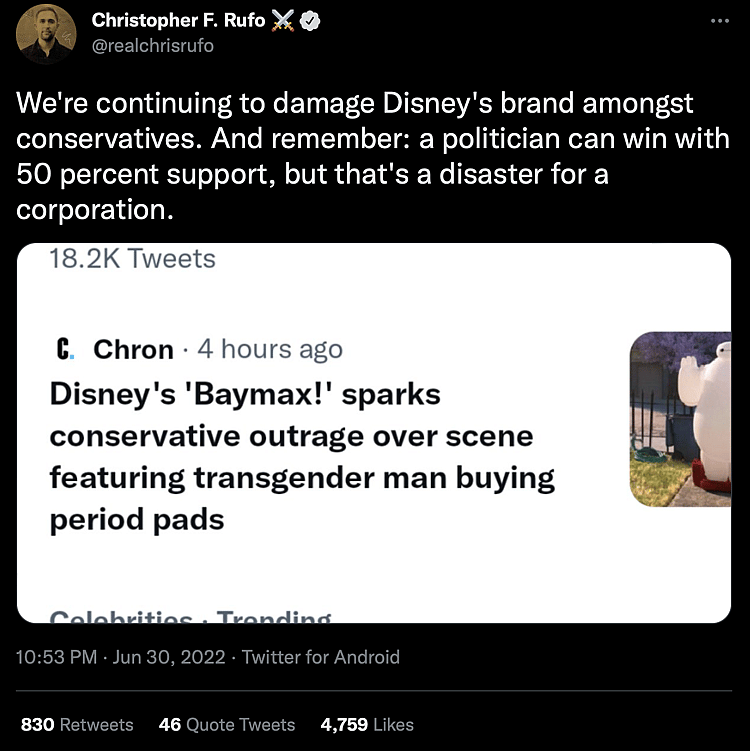
Task: Click the display name Christopher F. Rufo
Action: click(178, 21)
